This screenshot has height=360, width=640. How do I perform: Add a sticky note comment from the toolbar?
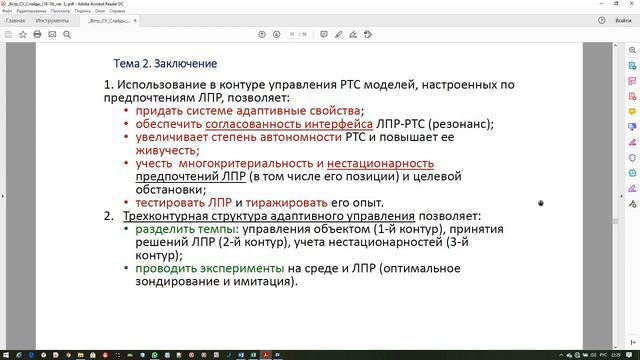(x=324, y=35)
